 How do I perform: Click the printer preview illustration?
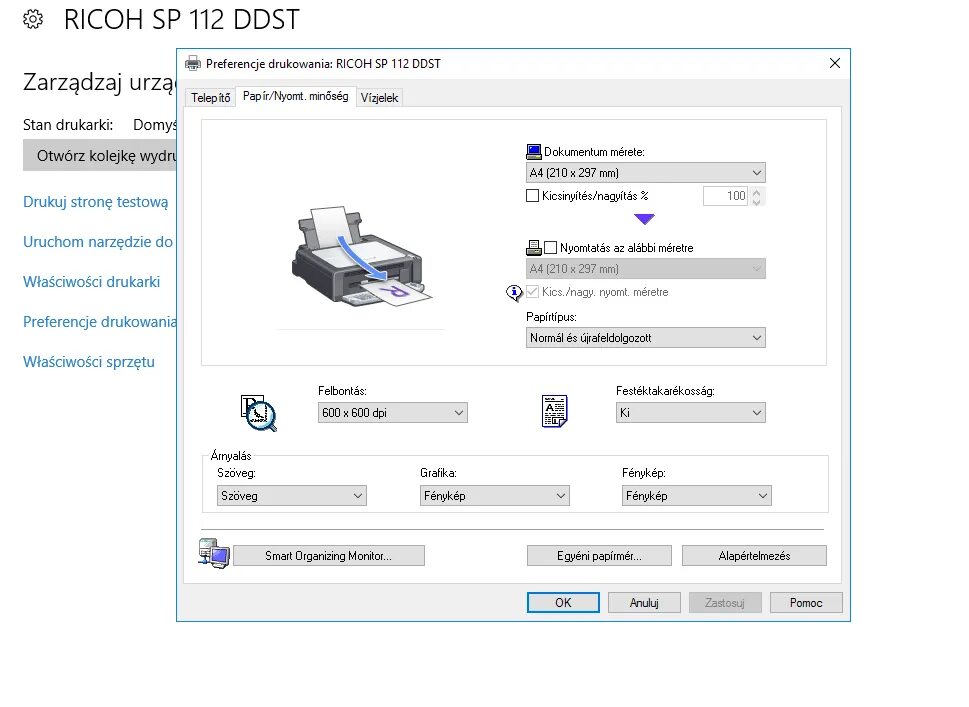pyautogui.click(x=362, y=256)
